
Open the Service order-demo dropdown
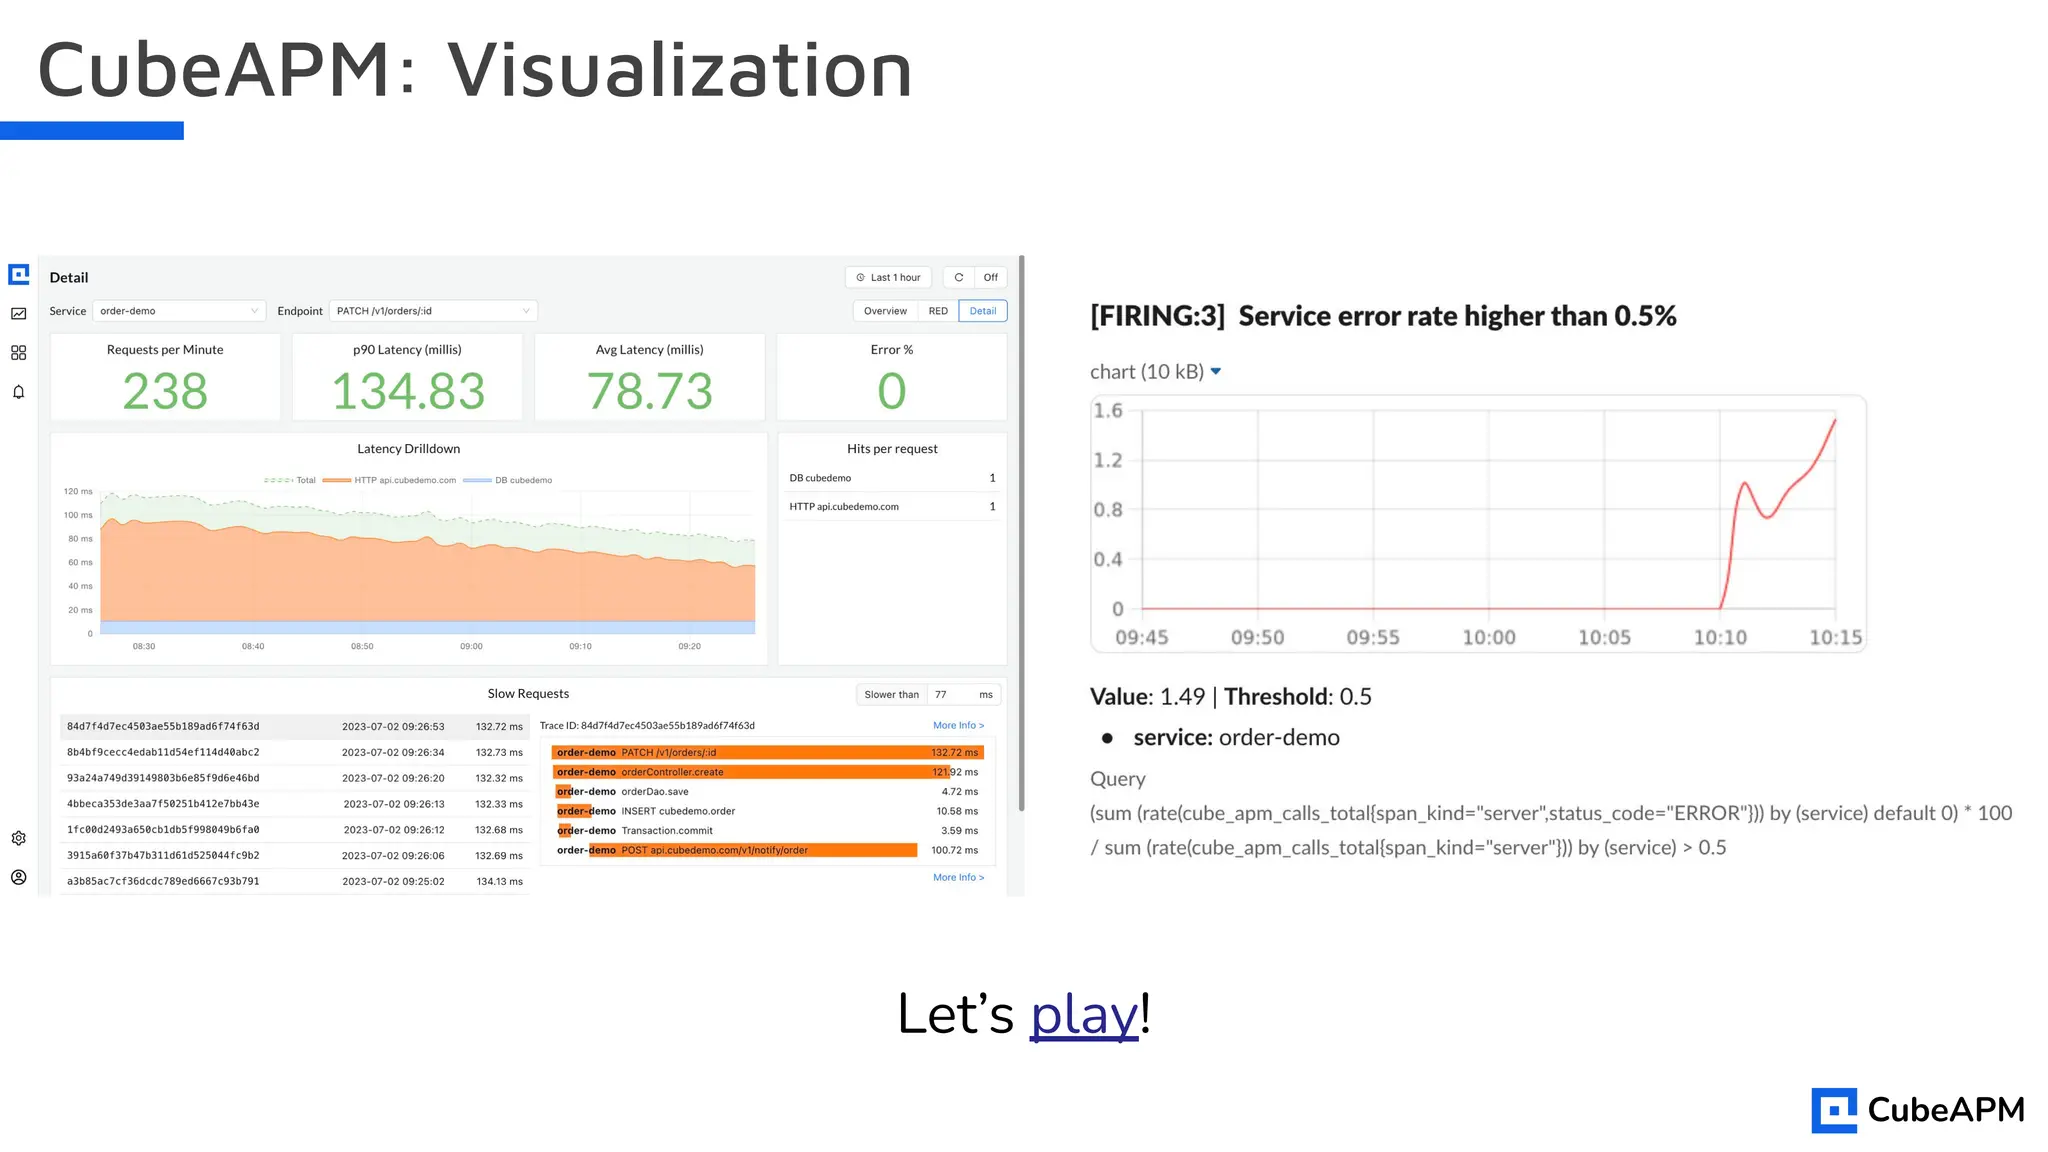pyautogui.click(x=179, y=311)
